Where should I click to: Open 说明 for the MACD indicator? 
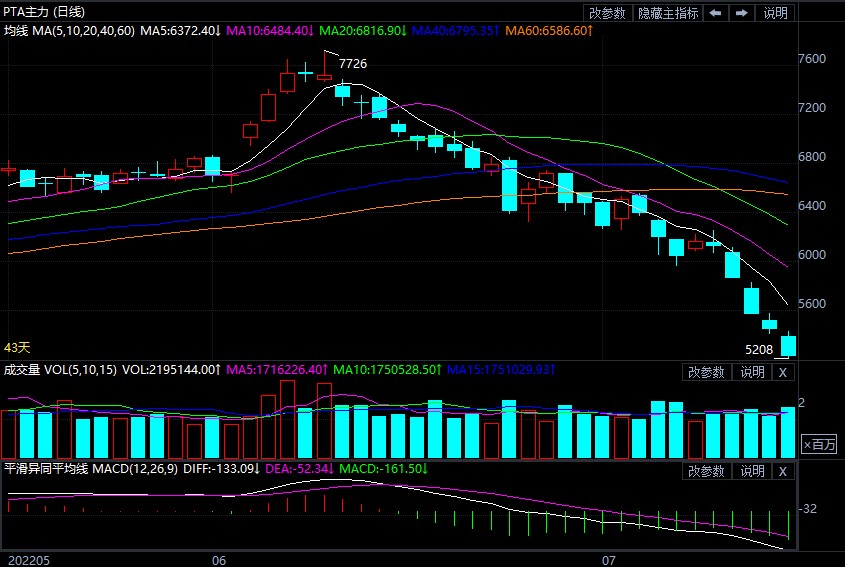[x=752, y=471]
